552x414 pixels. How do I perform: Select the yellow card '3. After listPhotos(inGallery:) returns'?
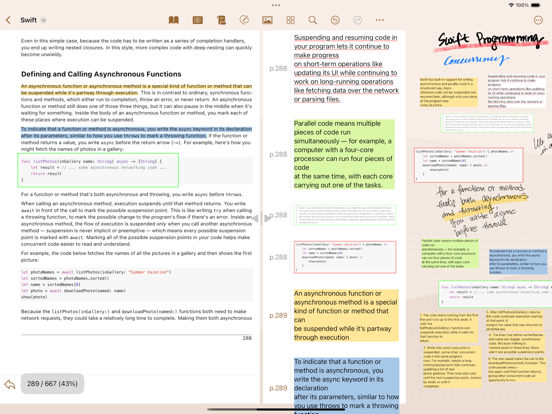click(514, 320)
